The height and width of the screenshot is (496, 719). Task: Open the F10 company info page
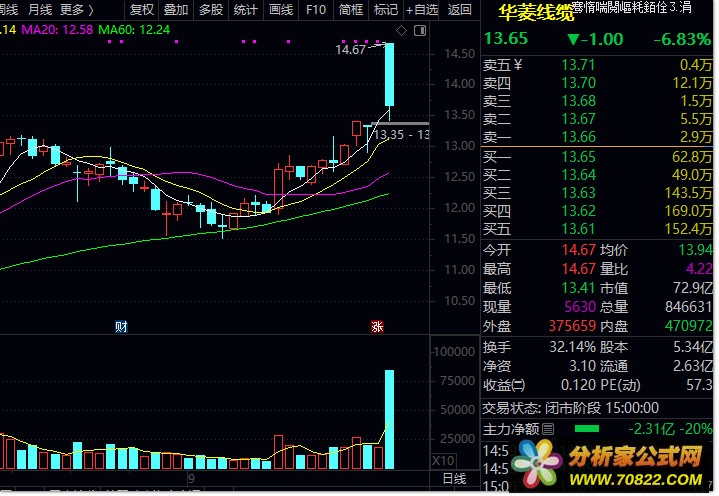[315, 9]
